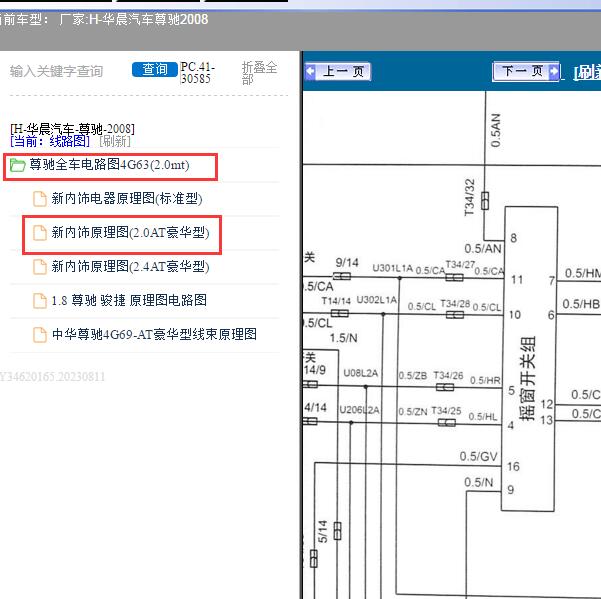Click the T34/28 connector label
Image resolution: width=601 pixels, height=599 pixels.
coord(455,304)
